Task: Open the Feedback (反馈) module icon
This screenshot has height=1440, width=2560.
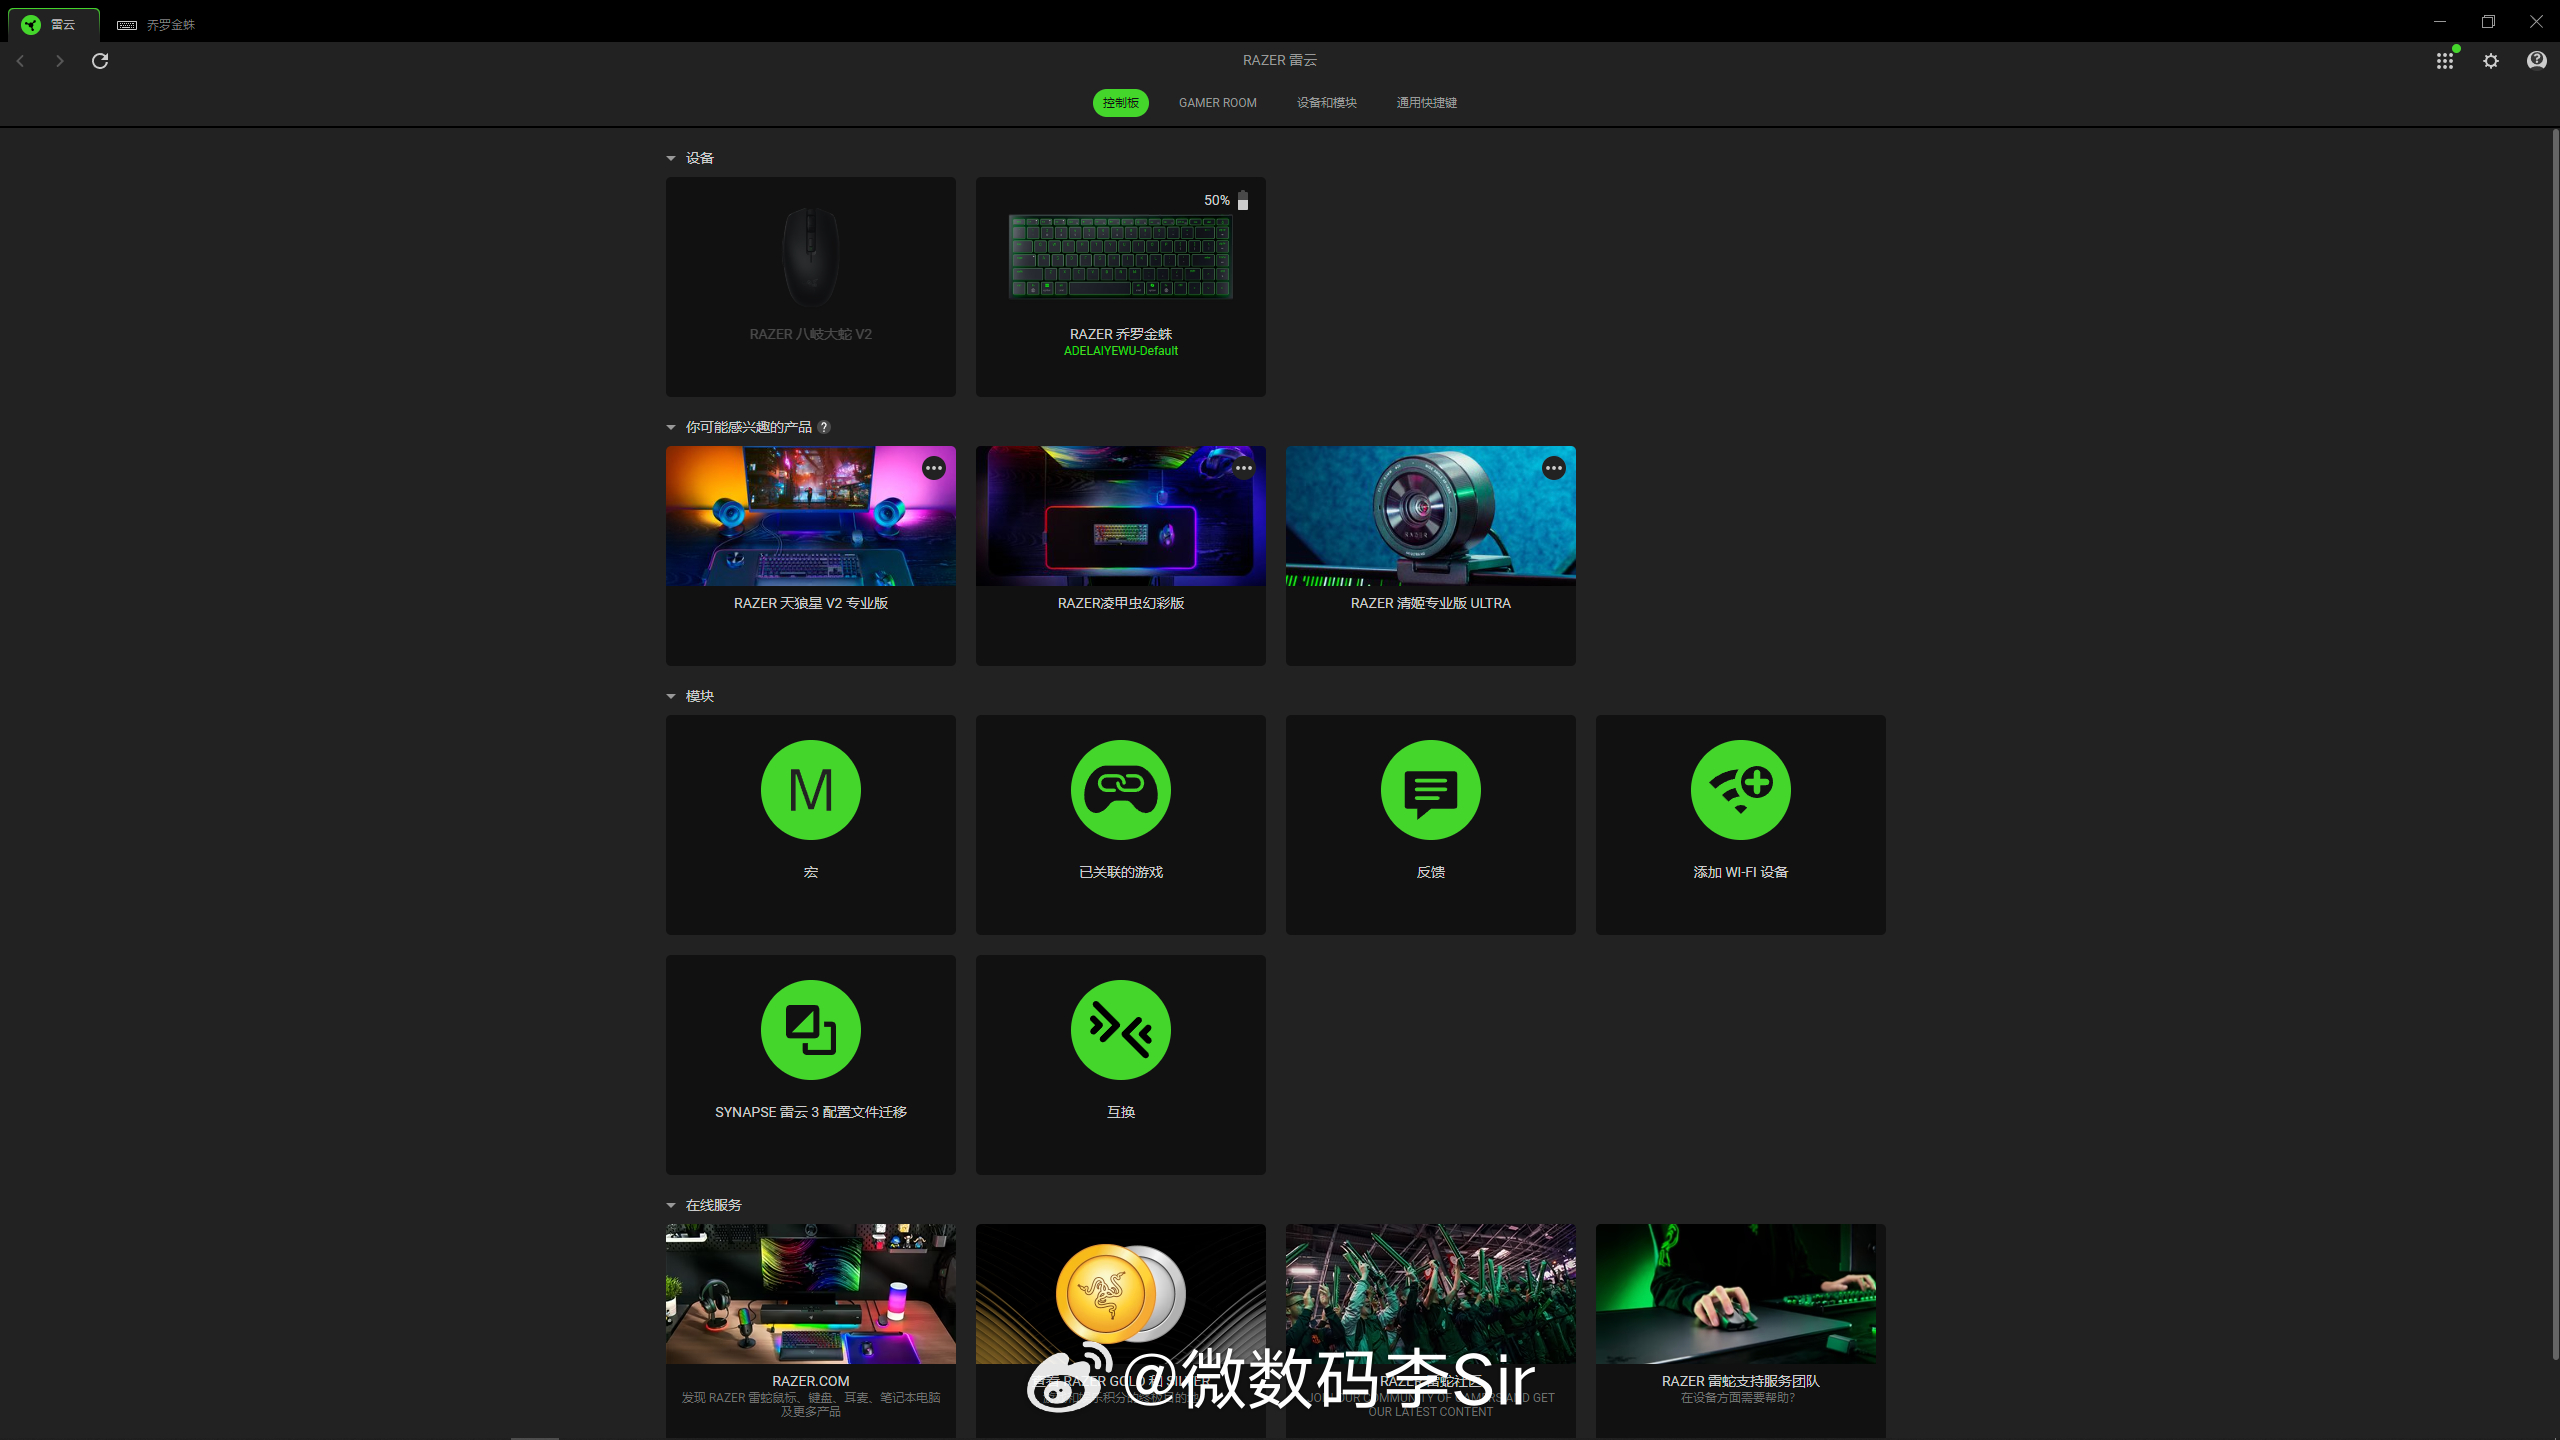Action: pyautogui.click(x=1430, y=790)
